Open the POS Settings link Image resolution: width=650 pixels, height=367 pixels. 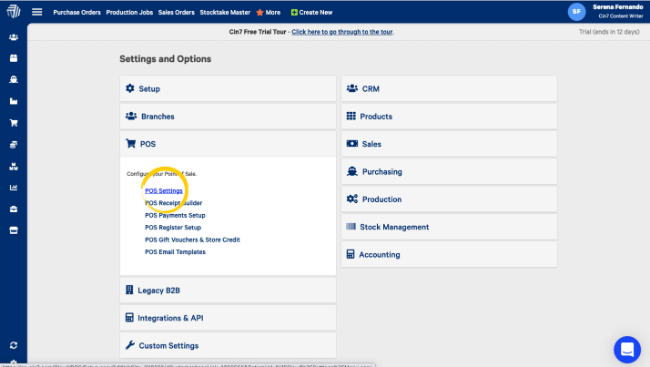164,191
